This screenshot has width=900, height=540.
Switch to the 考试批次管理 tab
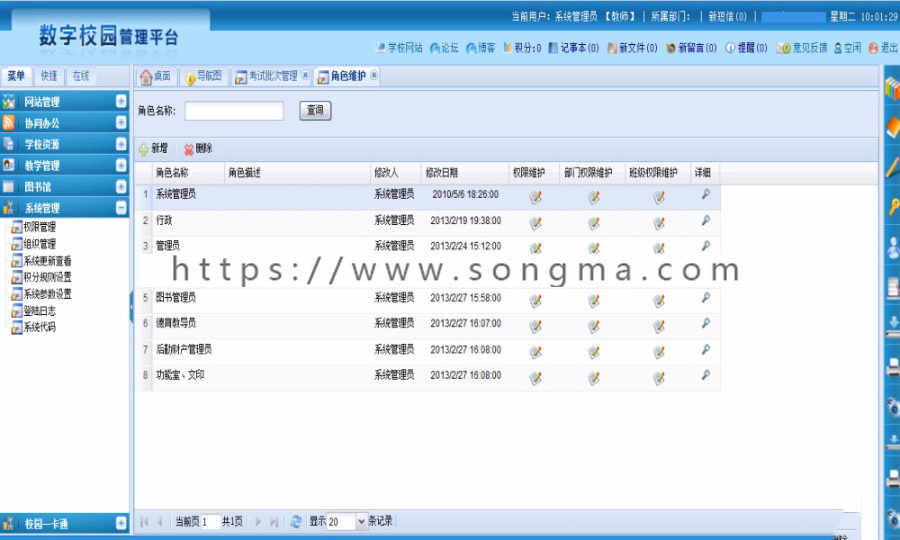click(x=269, y=76)
